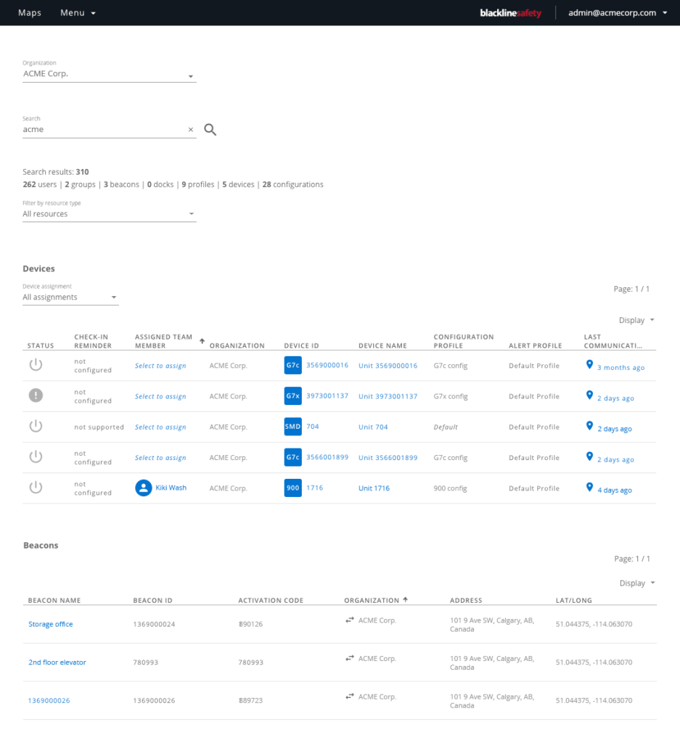Click location pin beside 4 days ago
This screenshot has height=743, width=680.
click(589, 487)
